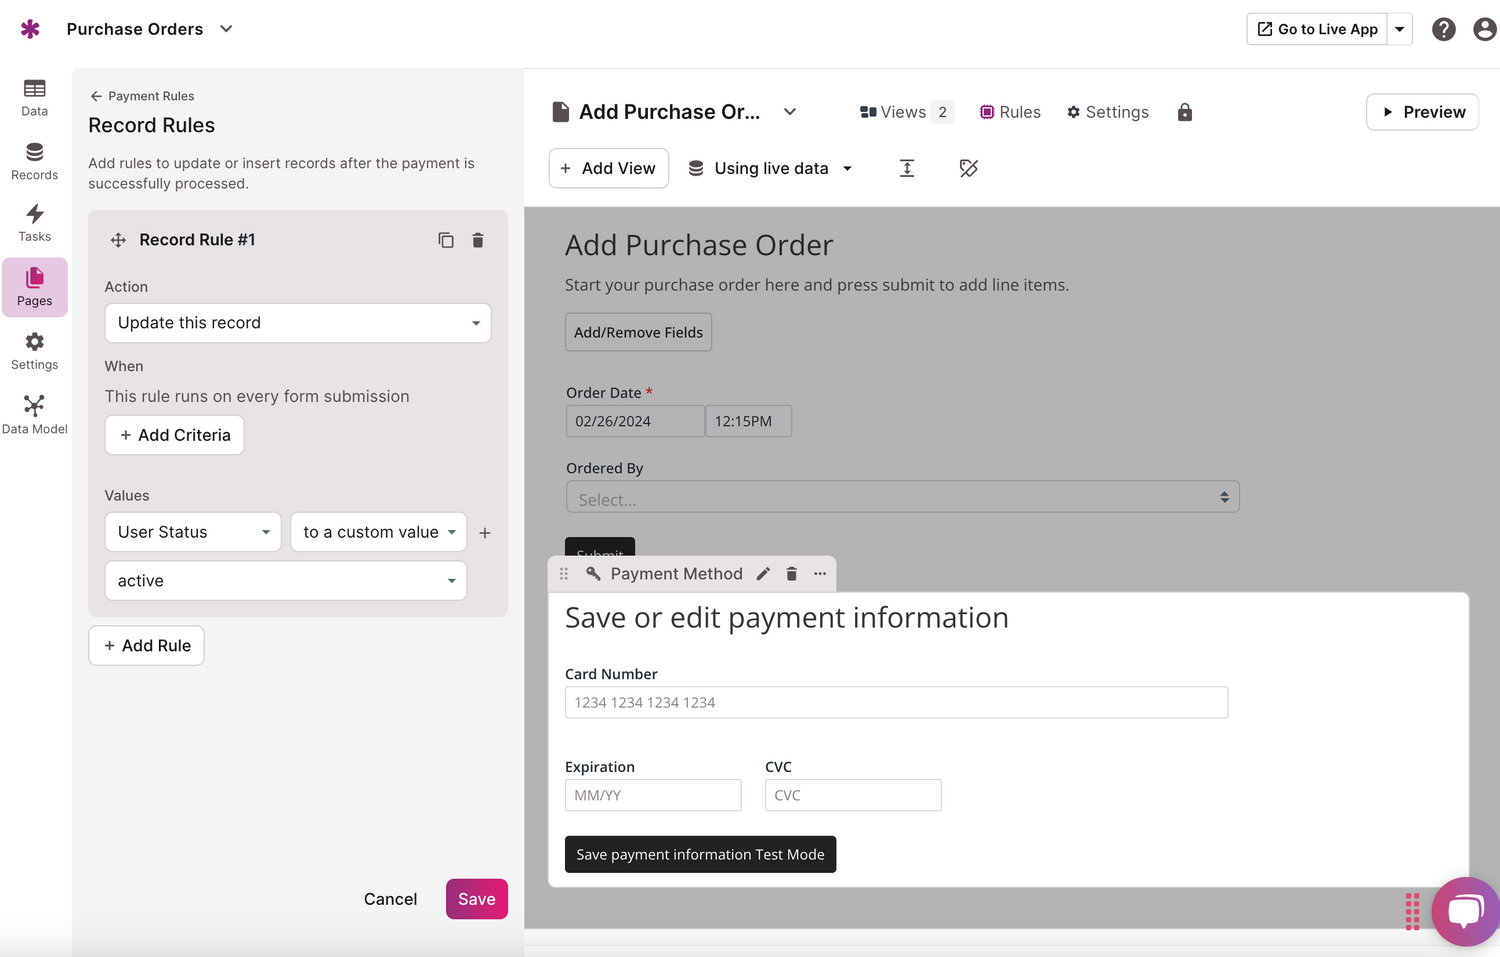Image resolution: width=1500 pixels, height=957 pixels.
Task: Click the Save button
Action: (x=476, y=899)
